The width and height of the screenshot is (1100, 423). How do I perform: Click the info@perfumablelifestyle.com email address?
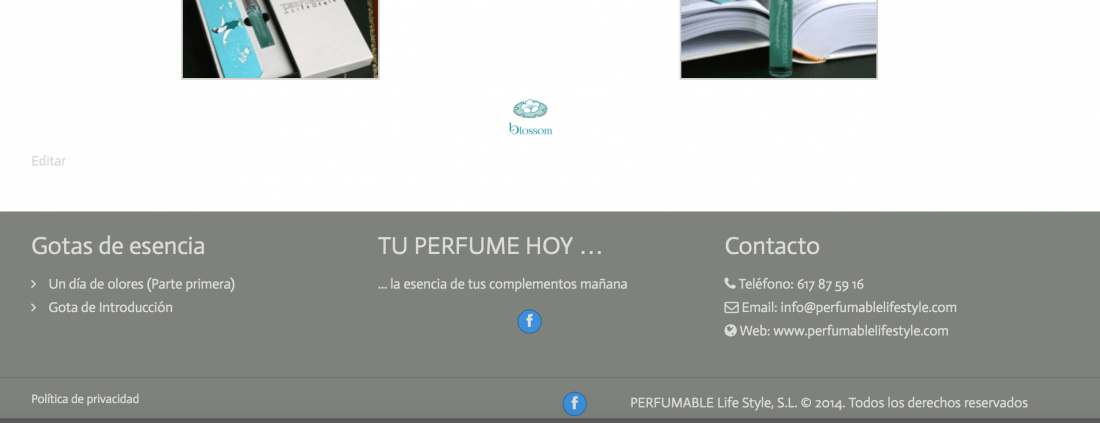868,307
